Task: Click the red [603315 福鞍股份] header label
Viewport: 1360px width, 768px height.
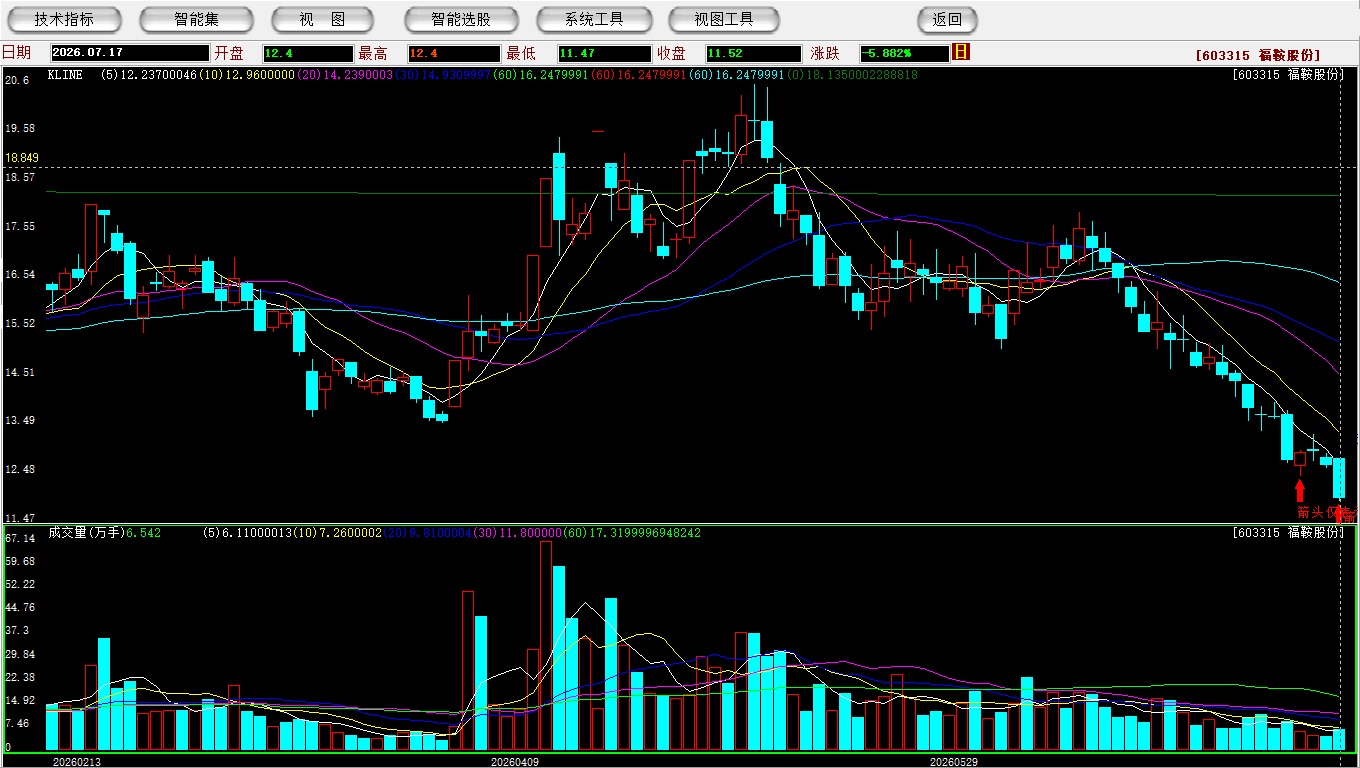Action: [1258, 55]
